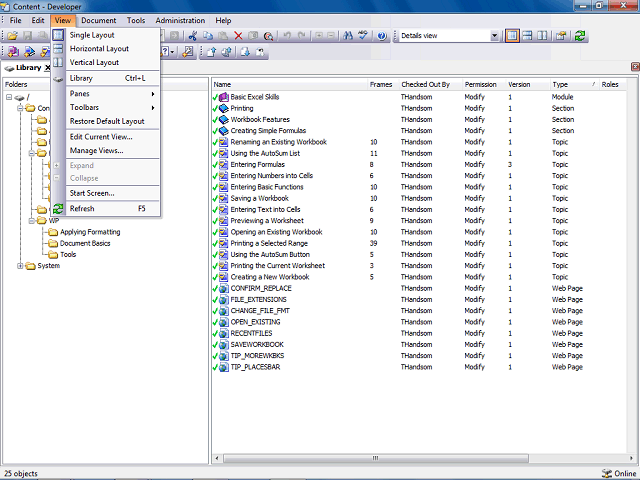Click the Cut scissors toolbar icon
The image size is (640, 480).
tap(193, 36)
